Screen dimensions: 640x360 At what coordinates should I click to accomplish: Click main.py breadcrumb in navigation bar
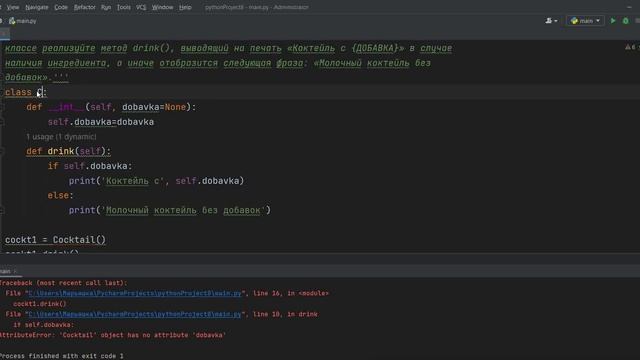click(x=23, y=21)
